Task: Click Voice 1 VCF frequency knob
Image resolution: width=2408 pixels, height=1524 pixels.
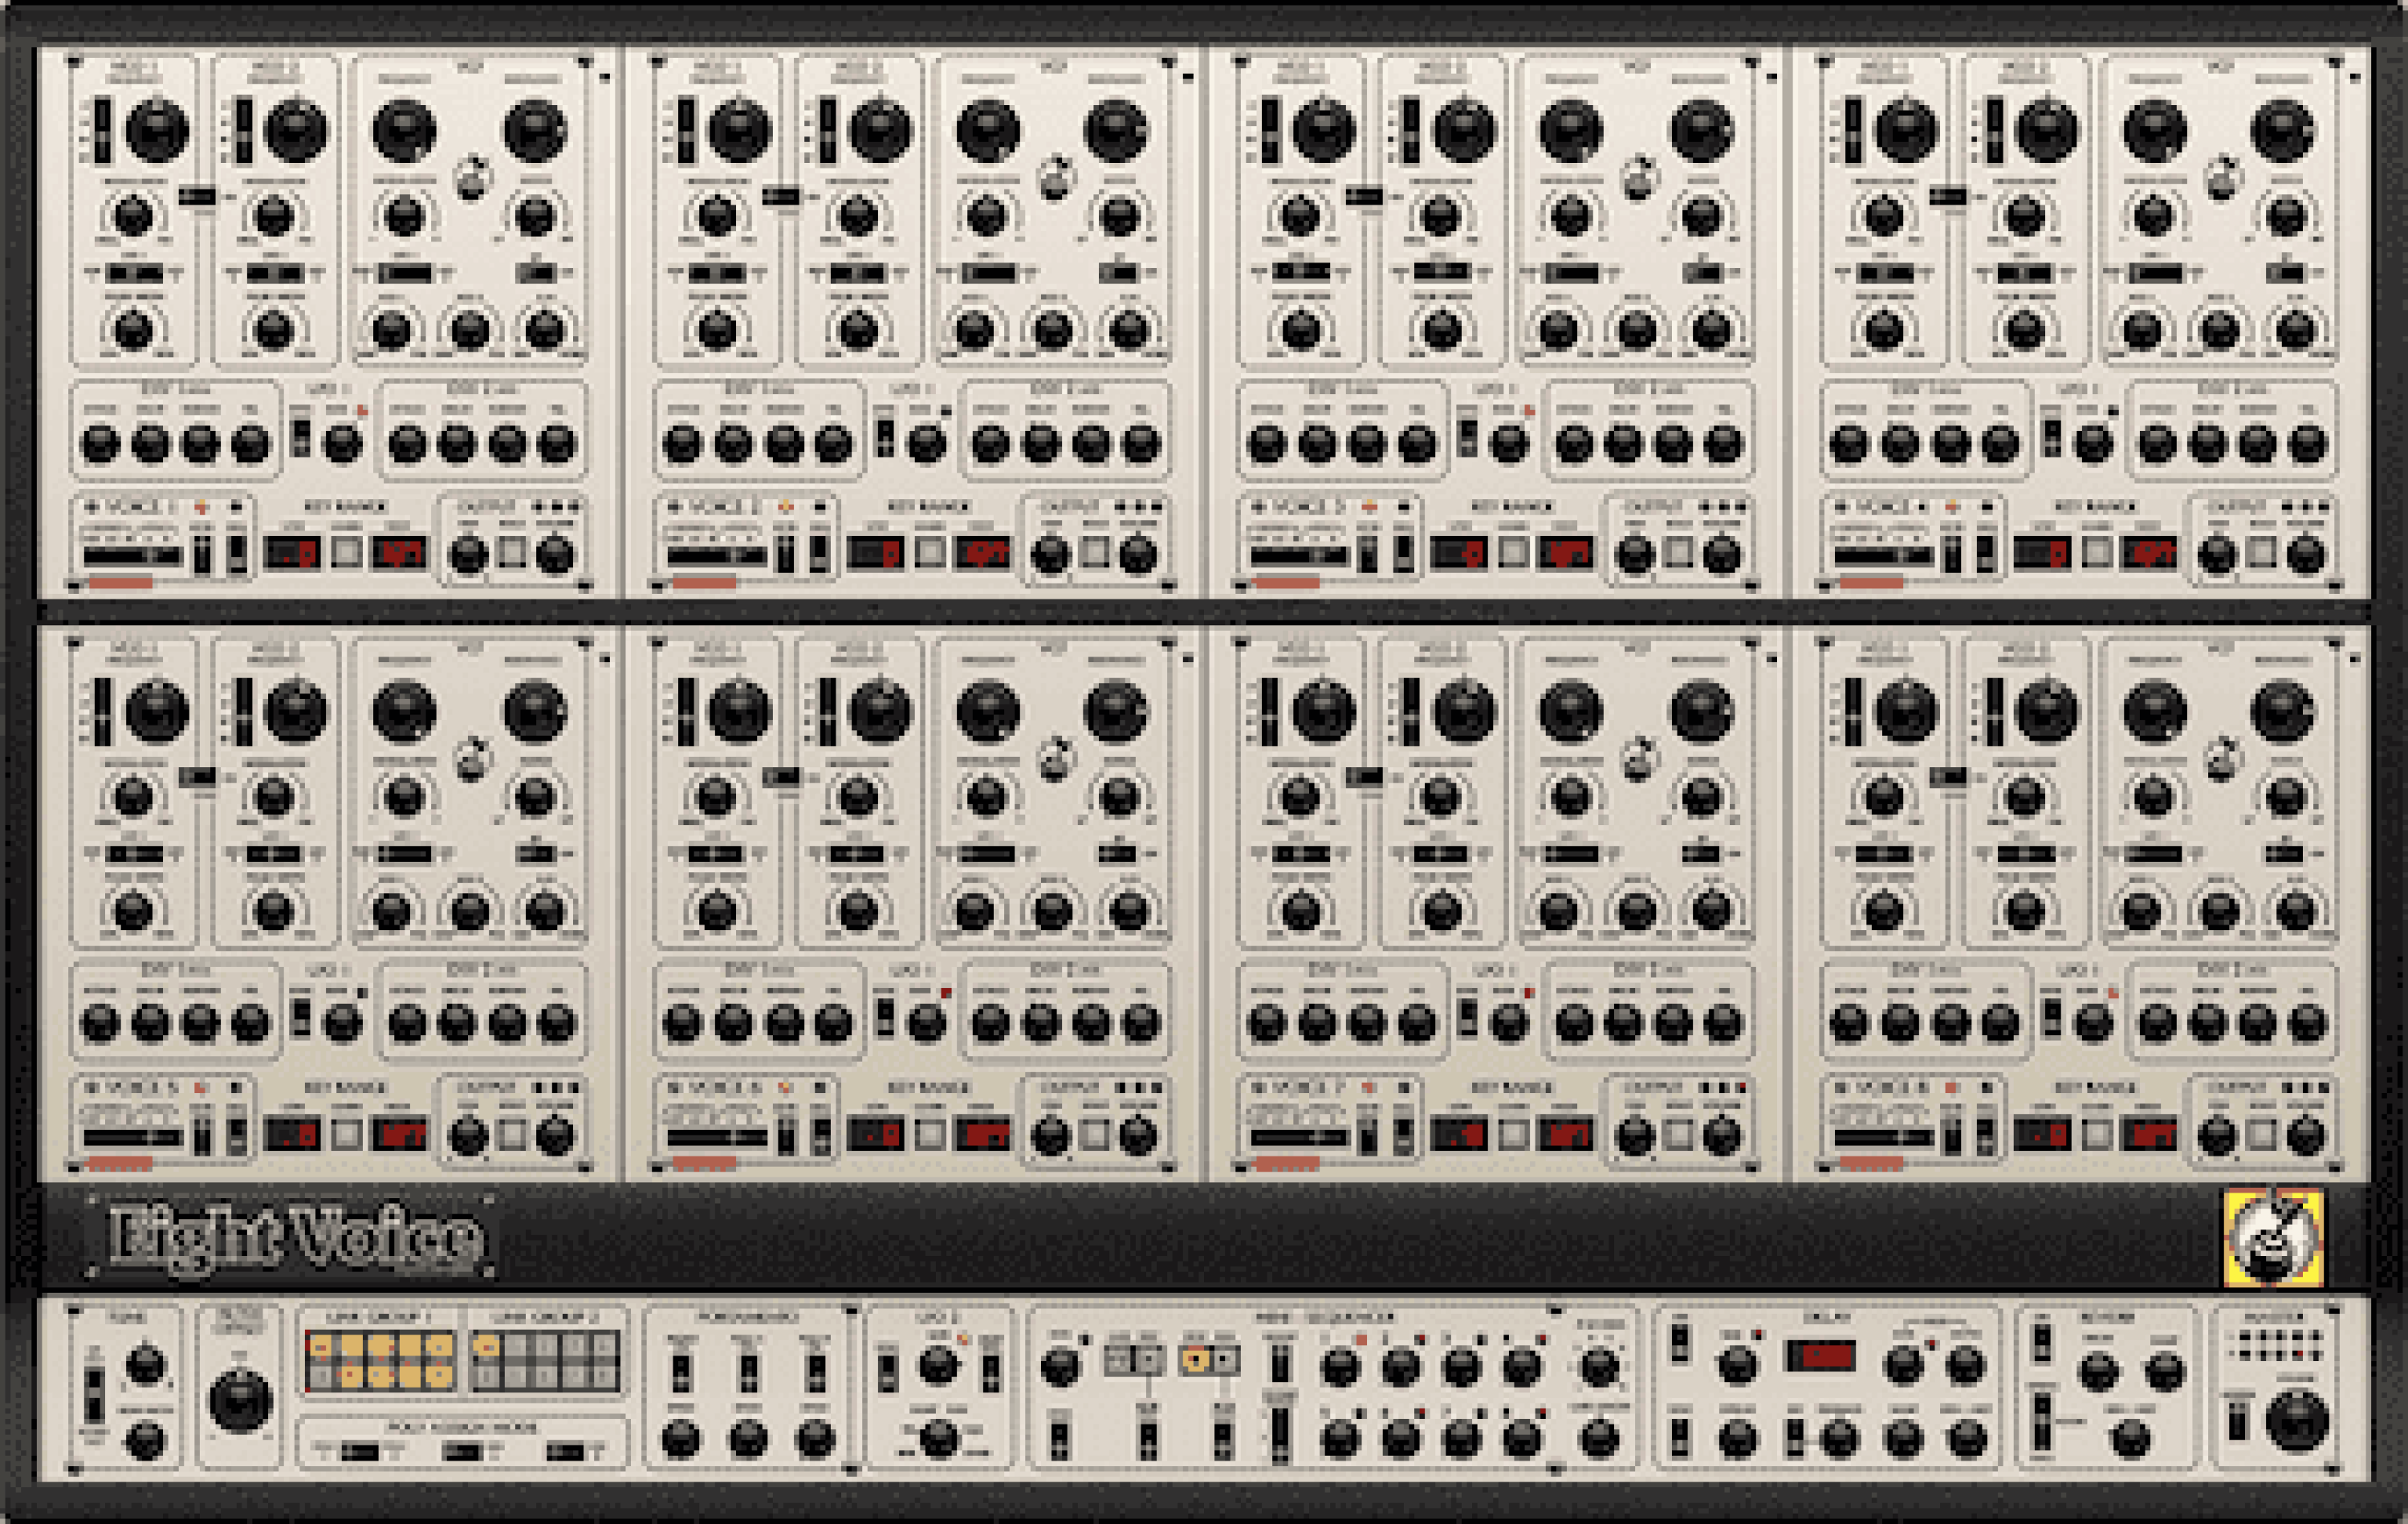Action: click(x=404, y=130)
